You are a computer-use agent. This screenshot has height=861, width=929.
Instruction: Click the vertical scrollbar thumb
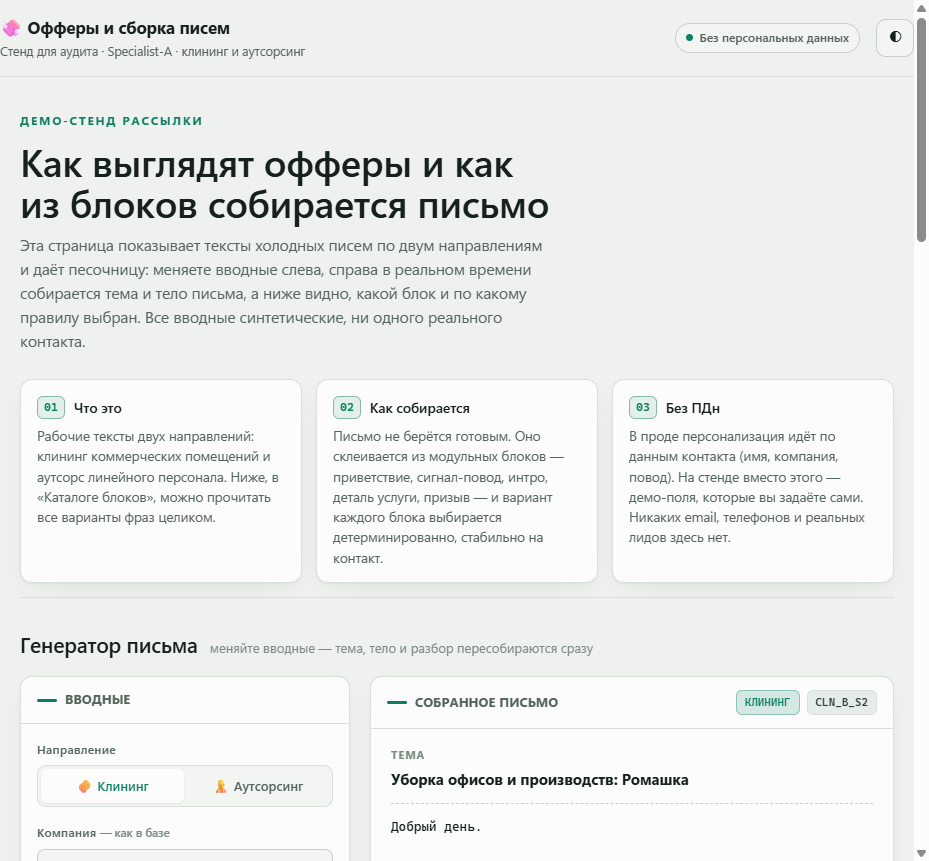921,129
